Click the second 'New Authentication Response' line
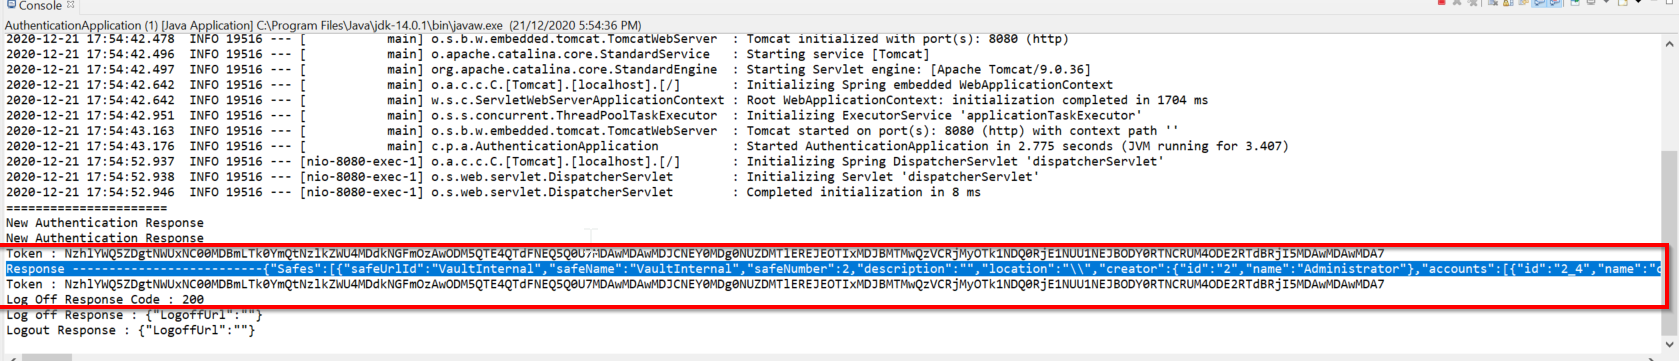 coord(105,238)
